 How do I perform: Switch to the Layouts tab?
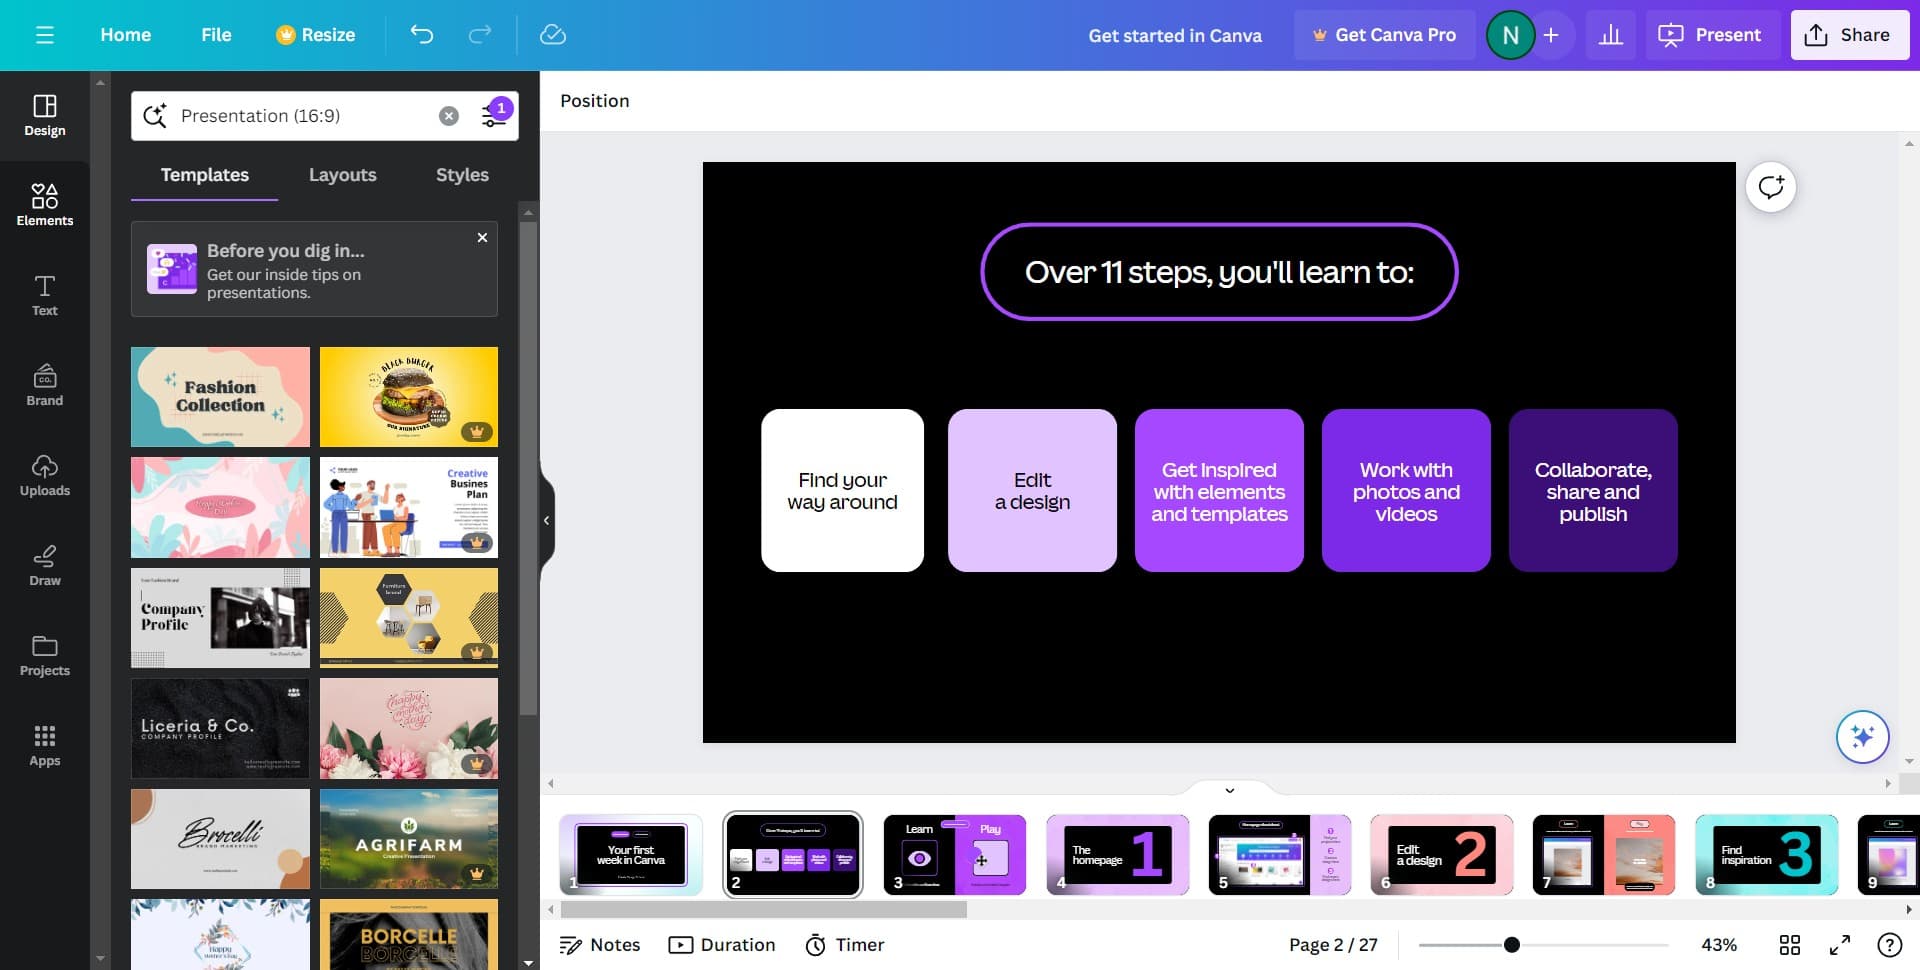pos(342,175)
